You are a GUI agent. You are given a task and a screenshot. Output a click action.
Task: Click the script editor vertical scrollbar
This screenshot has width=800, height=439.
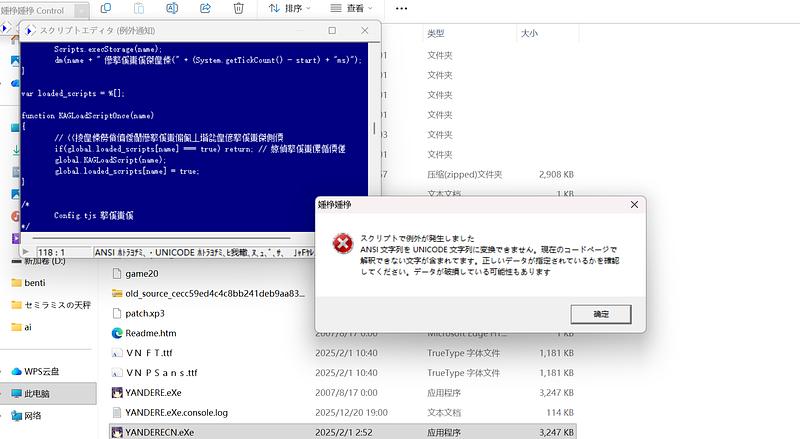(376, 130)
